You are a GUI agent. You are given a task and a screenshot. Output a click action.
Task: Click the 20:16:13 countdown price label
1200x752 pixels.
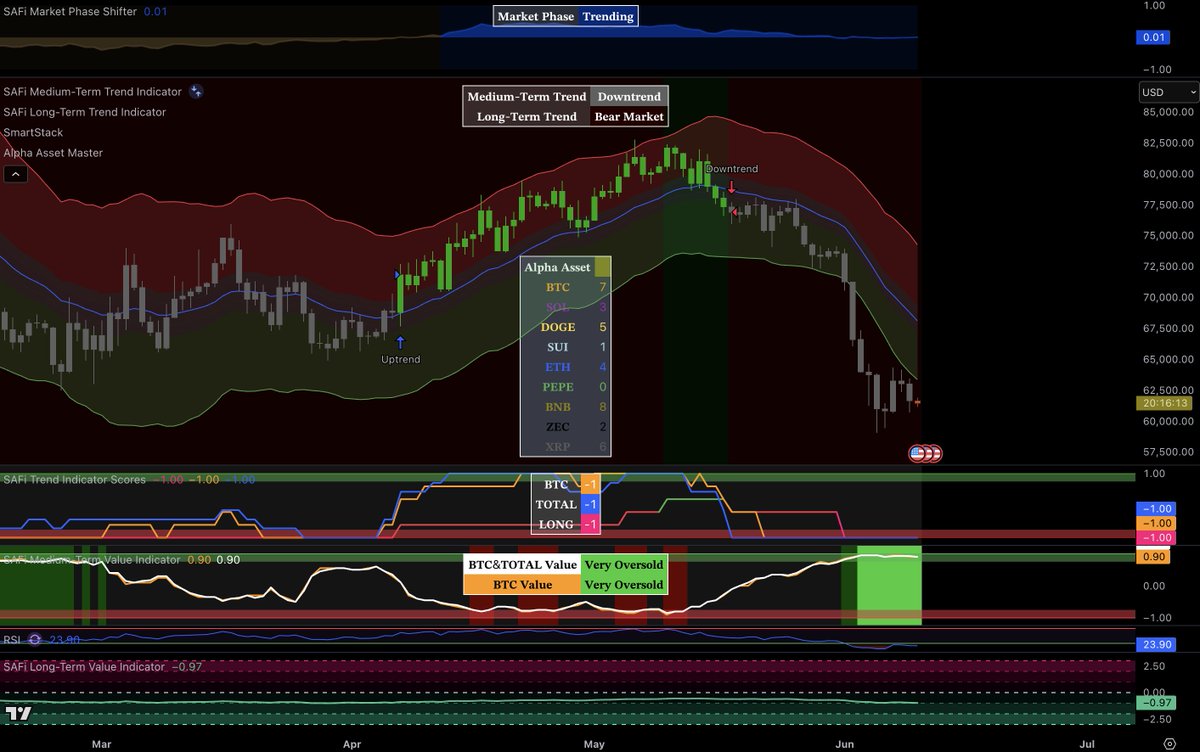[x=1162, y=403]
